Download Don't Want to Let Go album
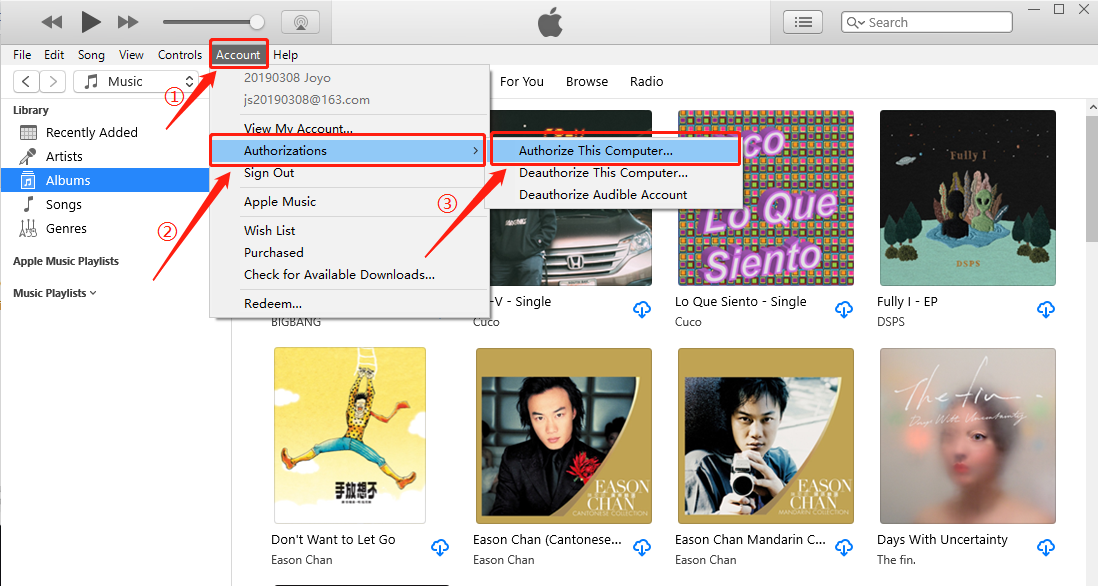Viewport: 1098px width, 586px height. click(x=440, y=547)
